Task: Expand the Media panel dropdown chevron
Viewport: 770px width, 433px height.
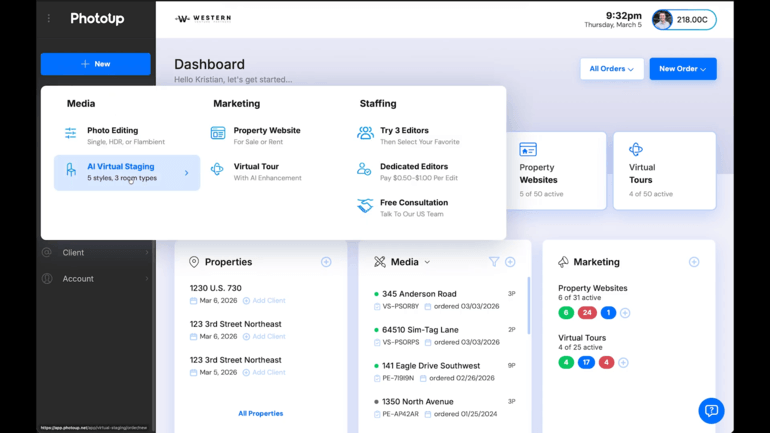Action: pyautogui.click(x=428, y=262)
